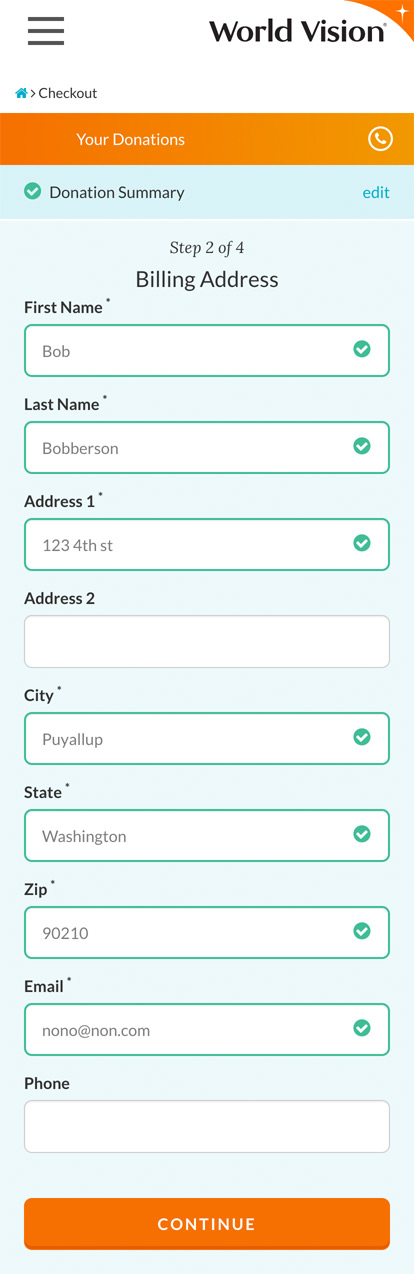Click the orange star icon in the corner
Screen dimensions: 414x1274
pos(402,12)
